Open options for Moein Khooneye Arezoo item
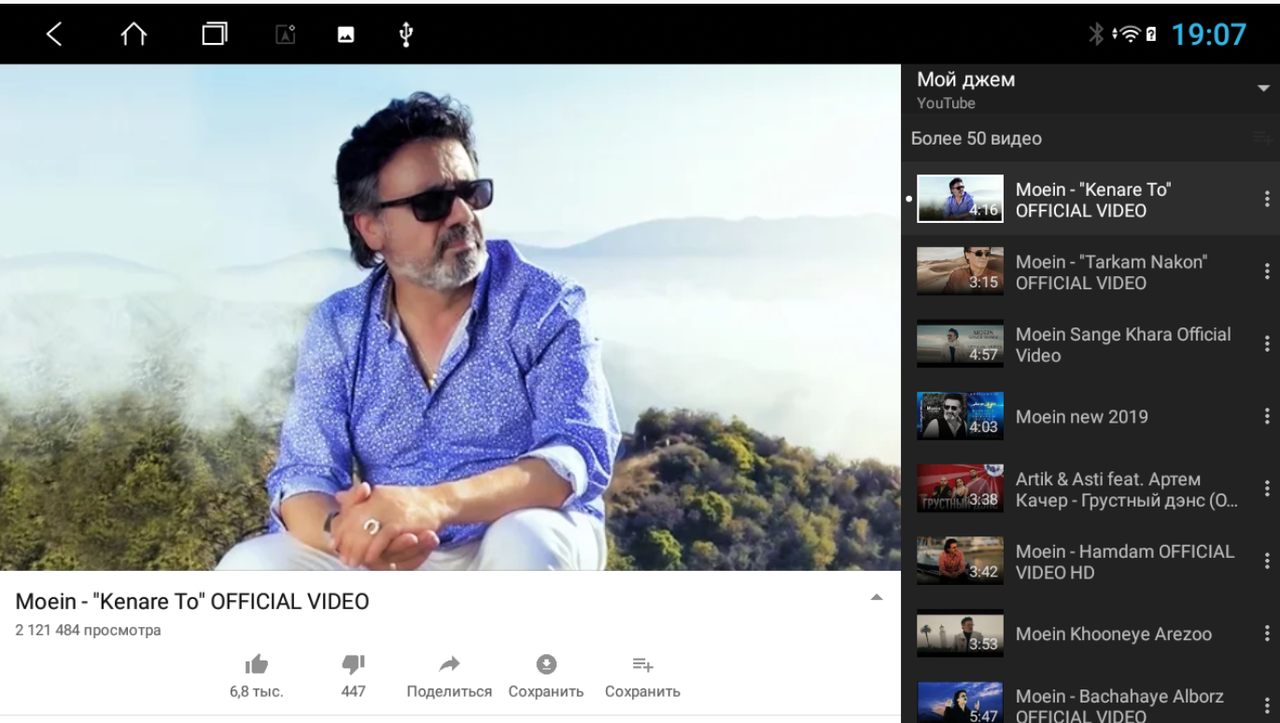The image size is (1280, 723). pos(1267,634)
